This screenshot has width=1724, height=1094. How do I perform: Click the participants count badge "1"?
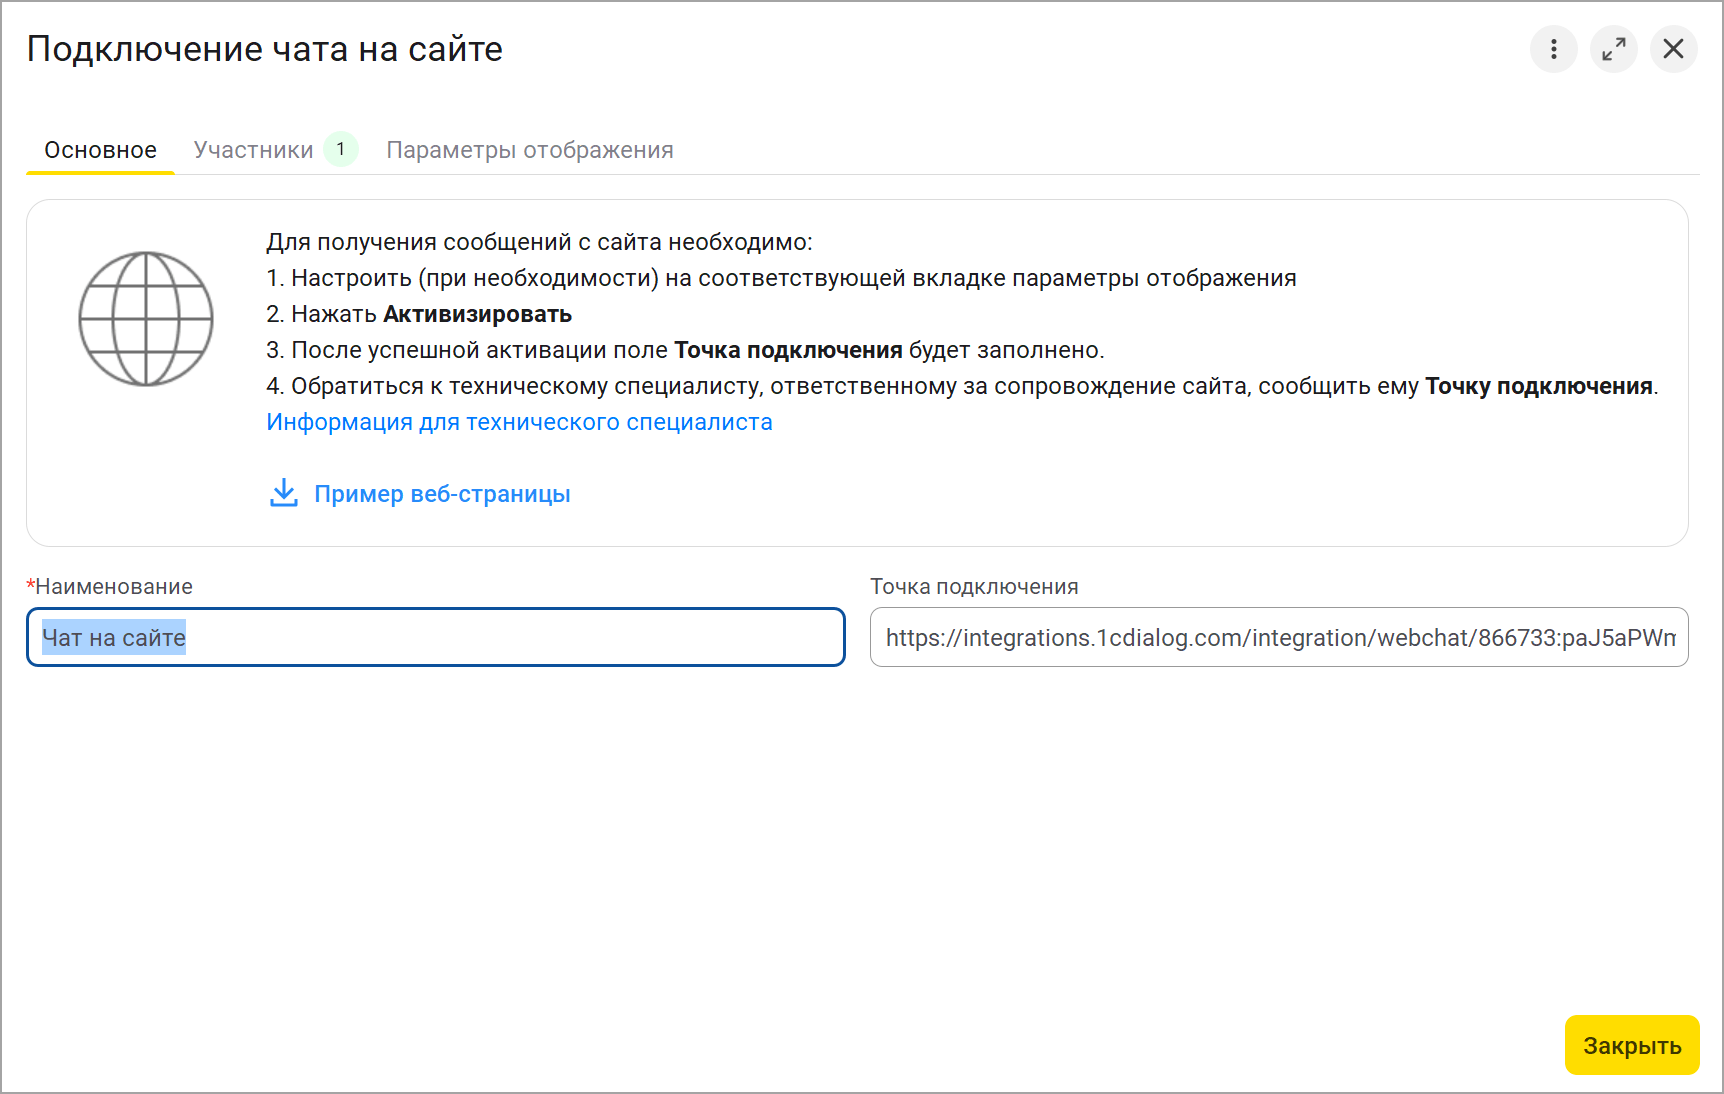pos(340,149)
